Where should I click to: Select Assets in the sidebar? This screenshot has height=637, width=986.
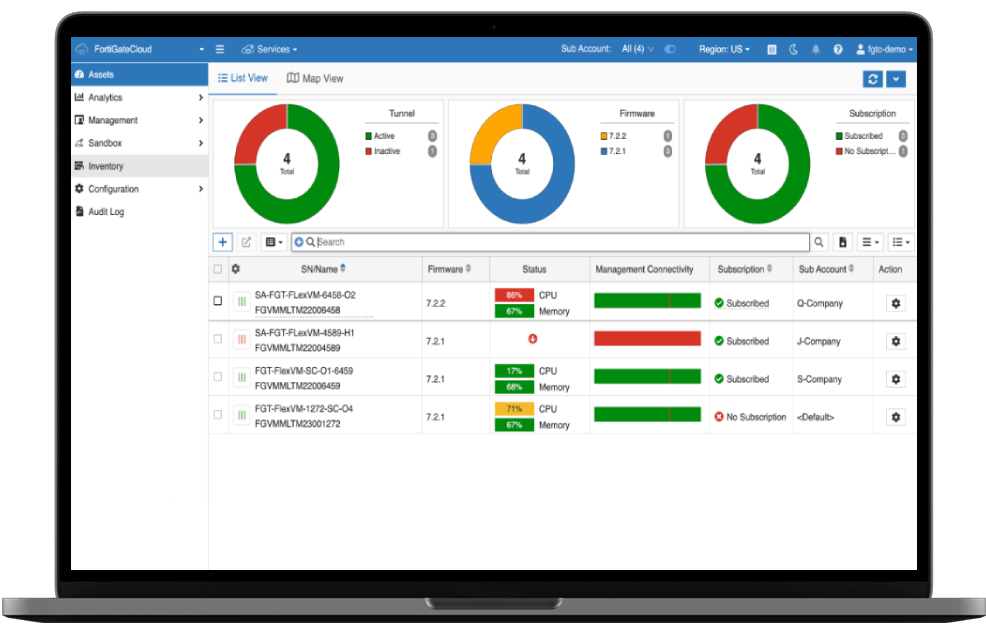[140, 74]
